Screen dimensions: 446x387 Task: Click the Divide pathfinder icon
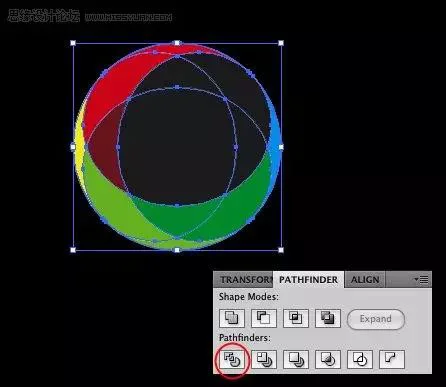click(x=232, y=359)
